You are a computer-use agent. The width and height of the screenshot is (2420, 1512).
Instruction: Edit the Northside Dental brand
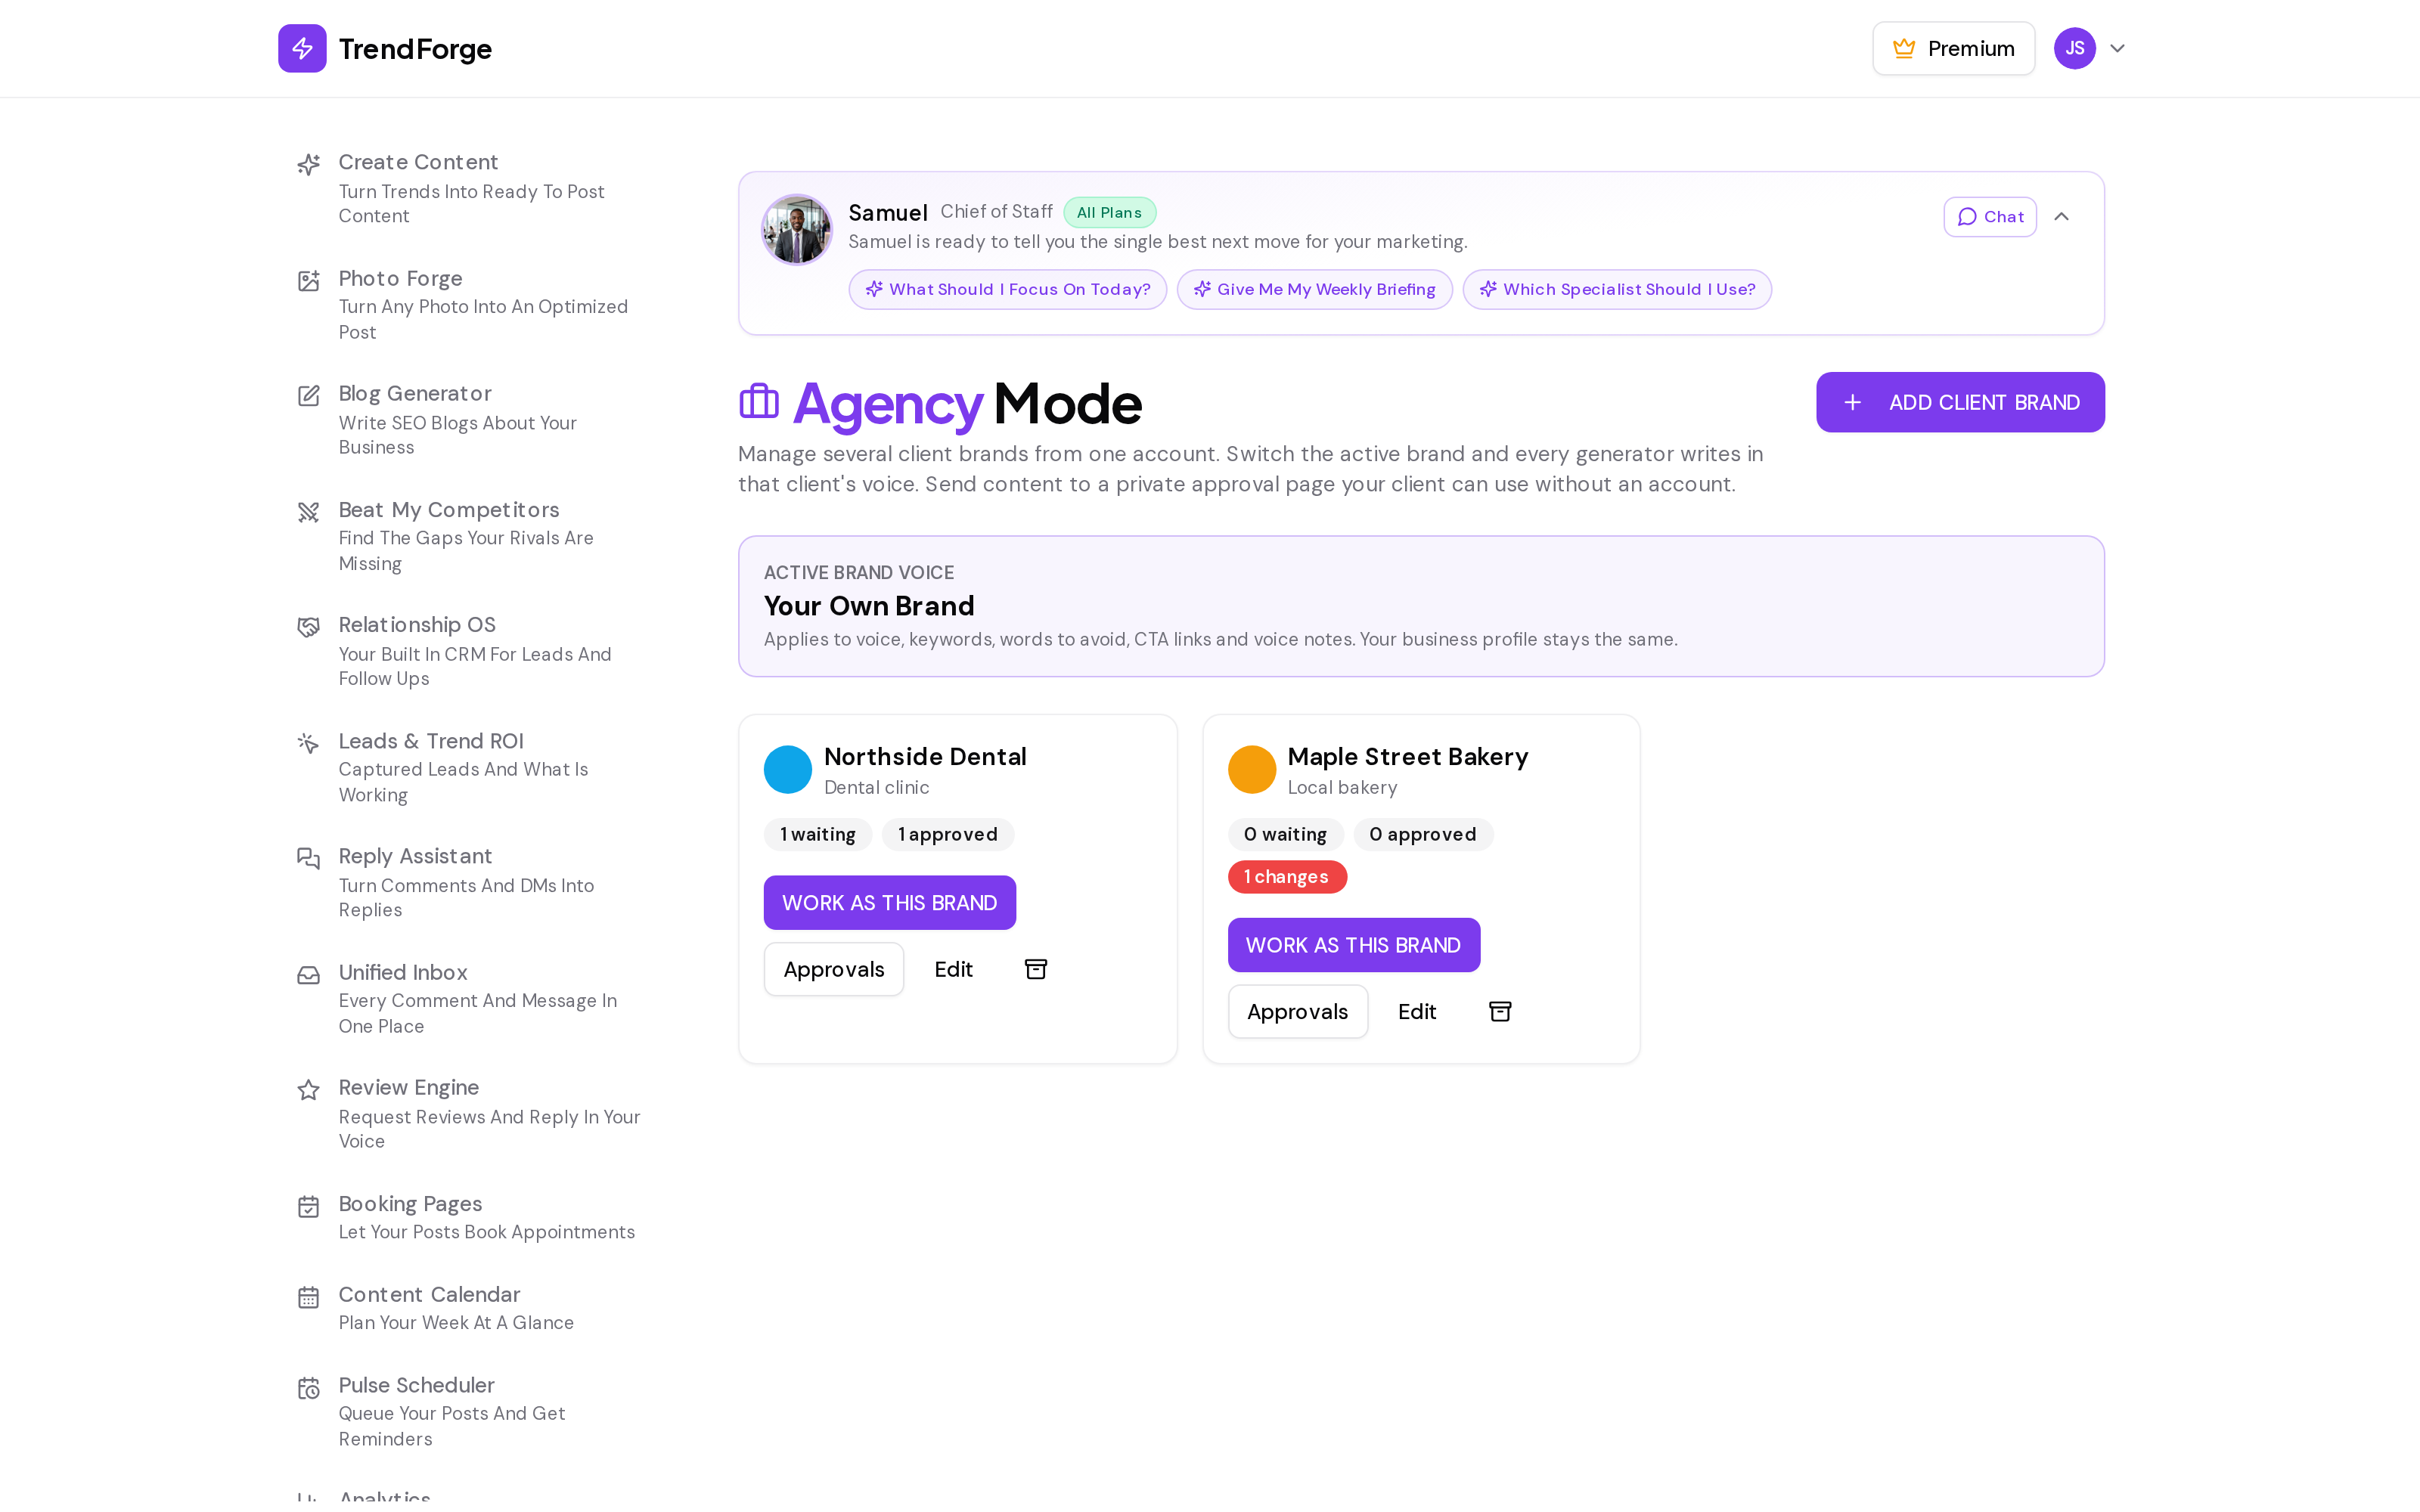click(953, 969)
